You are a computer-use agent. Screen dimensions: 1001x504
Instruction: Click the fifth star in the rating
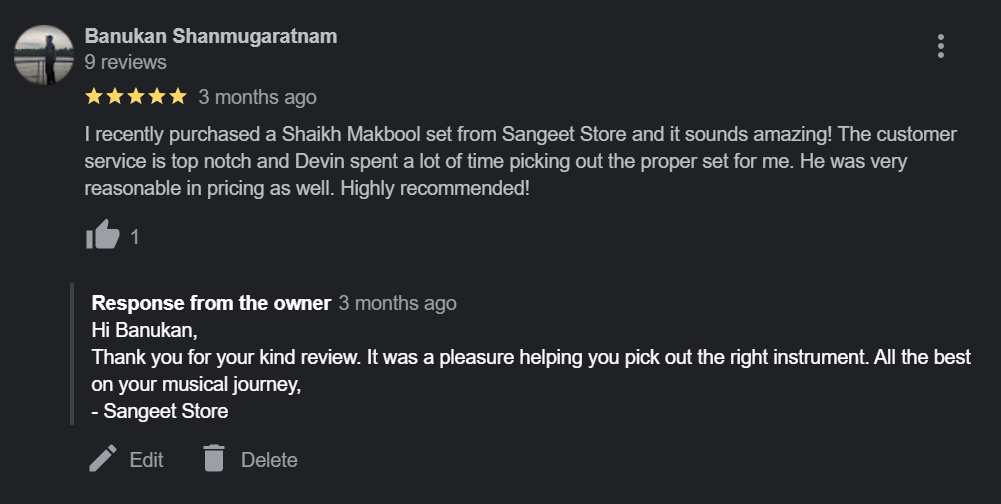[178, 97]
